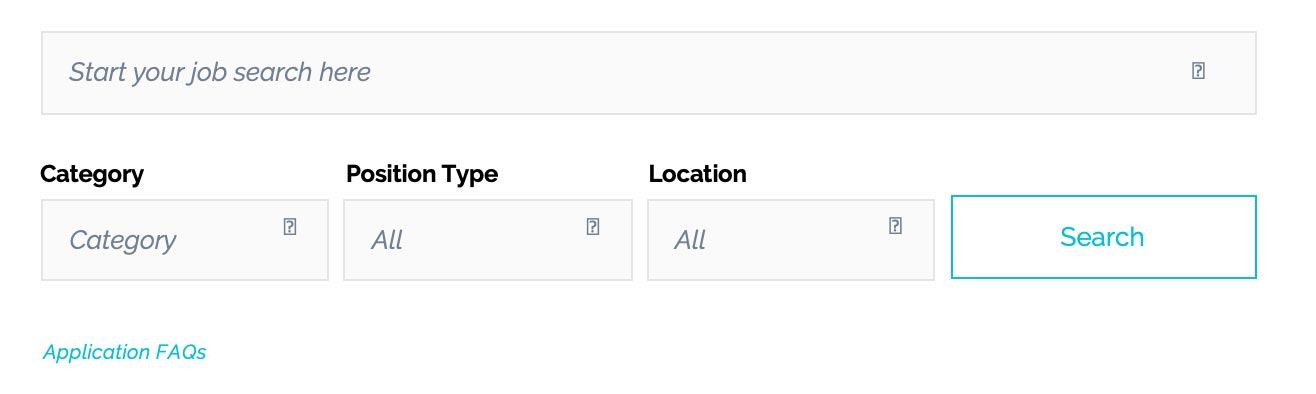This screenshot has width=1316, height=394.
Task: Select the 'All' text under Position Type
Action: click(387, 240)
